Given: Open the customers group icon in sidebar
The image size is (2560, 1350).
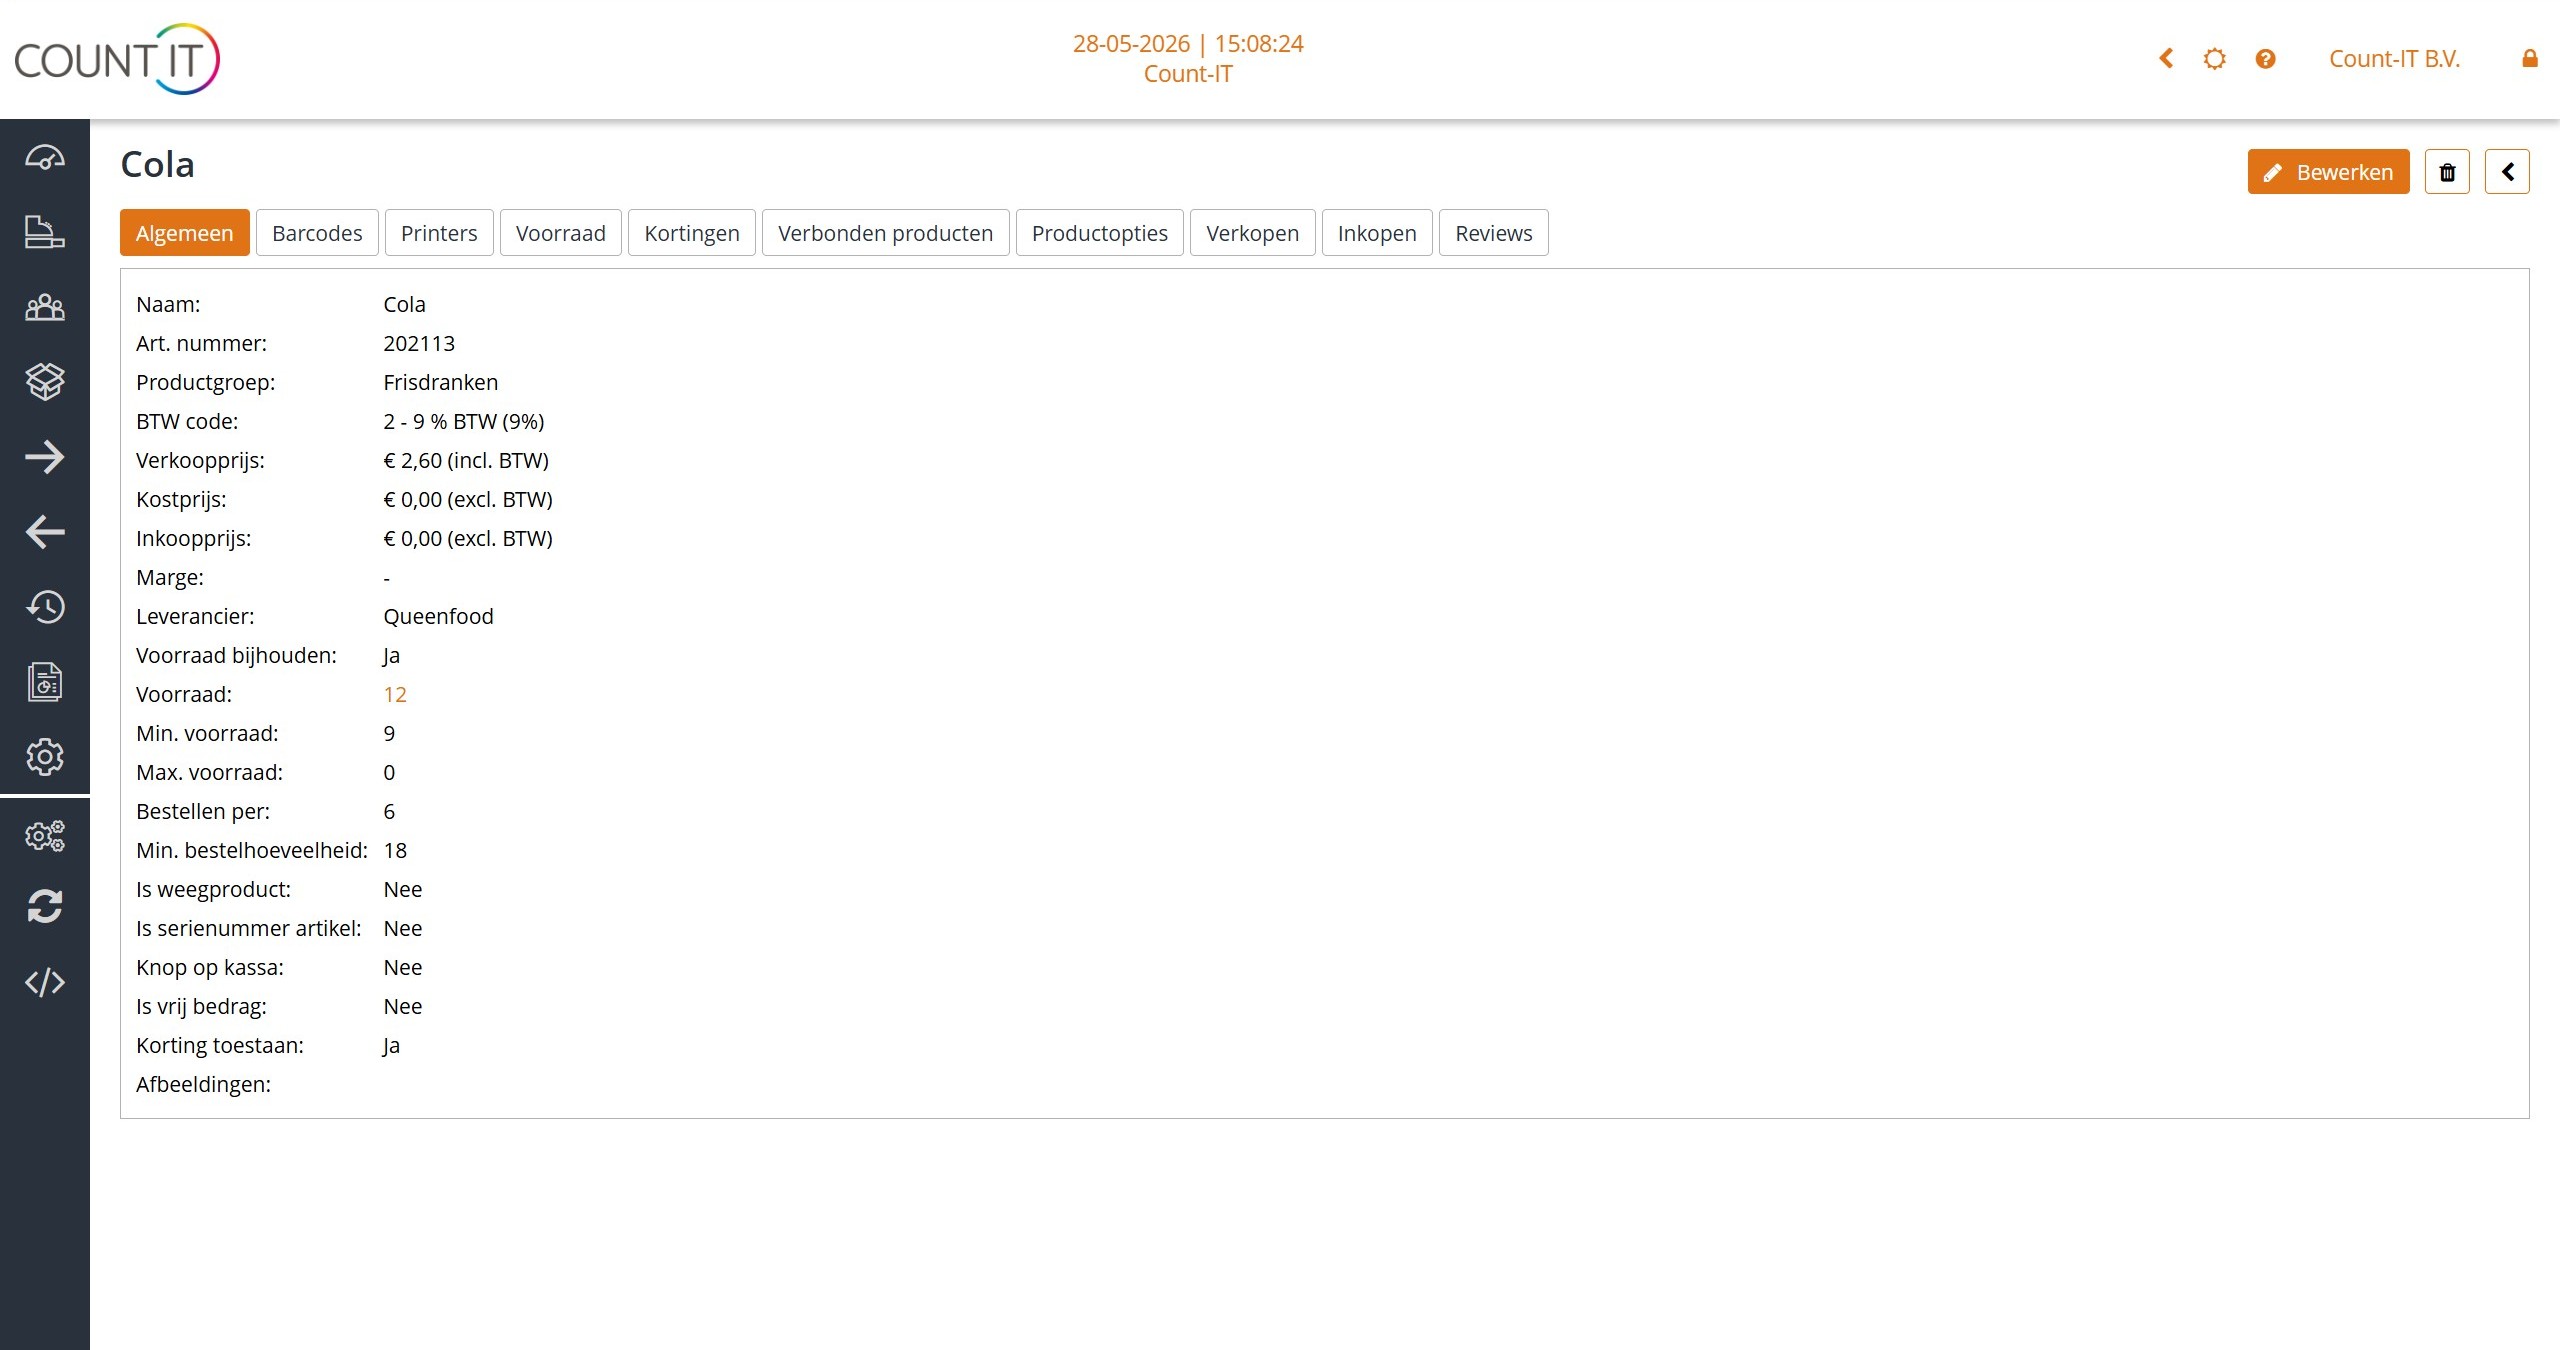Looking at the screenshot, I should point(45,307).
